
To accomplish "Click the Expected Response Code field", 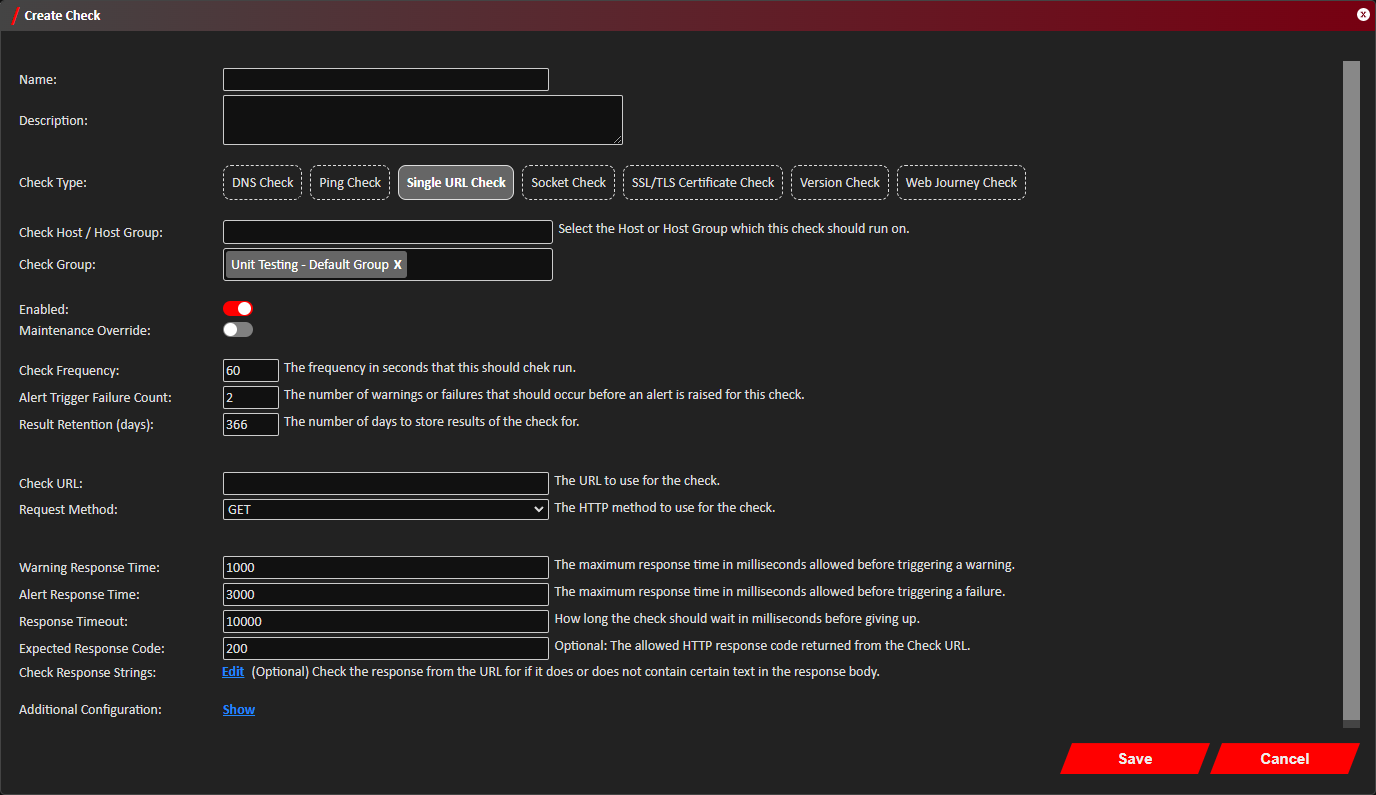I will (386, 648).
